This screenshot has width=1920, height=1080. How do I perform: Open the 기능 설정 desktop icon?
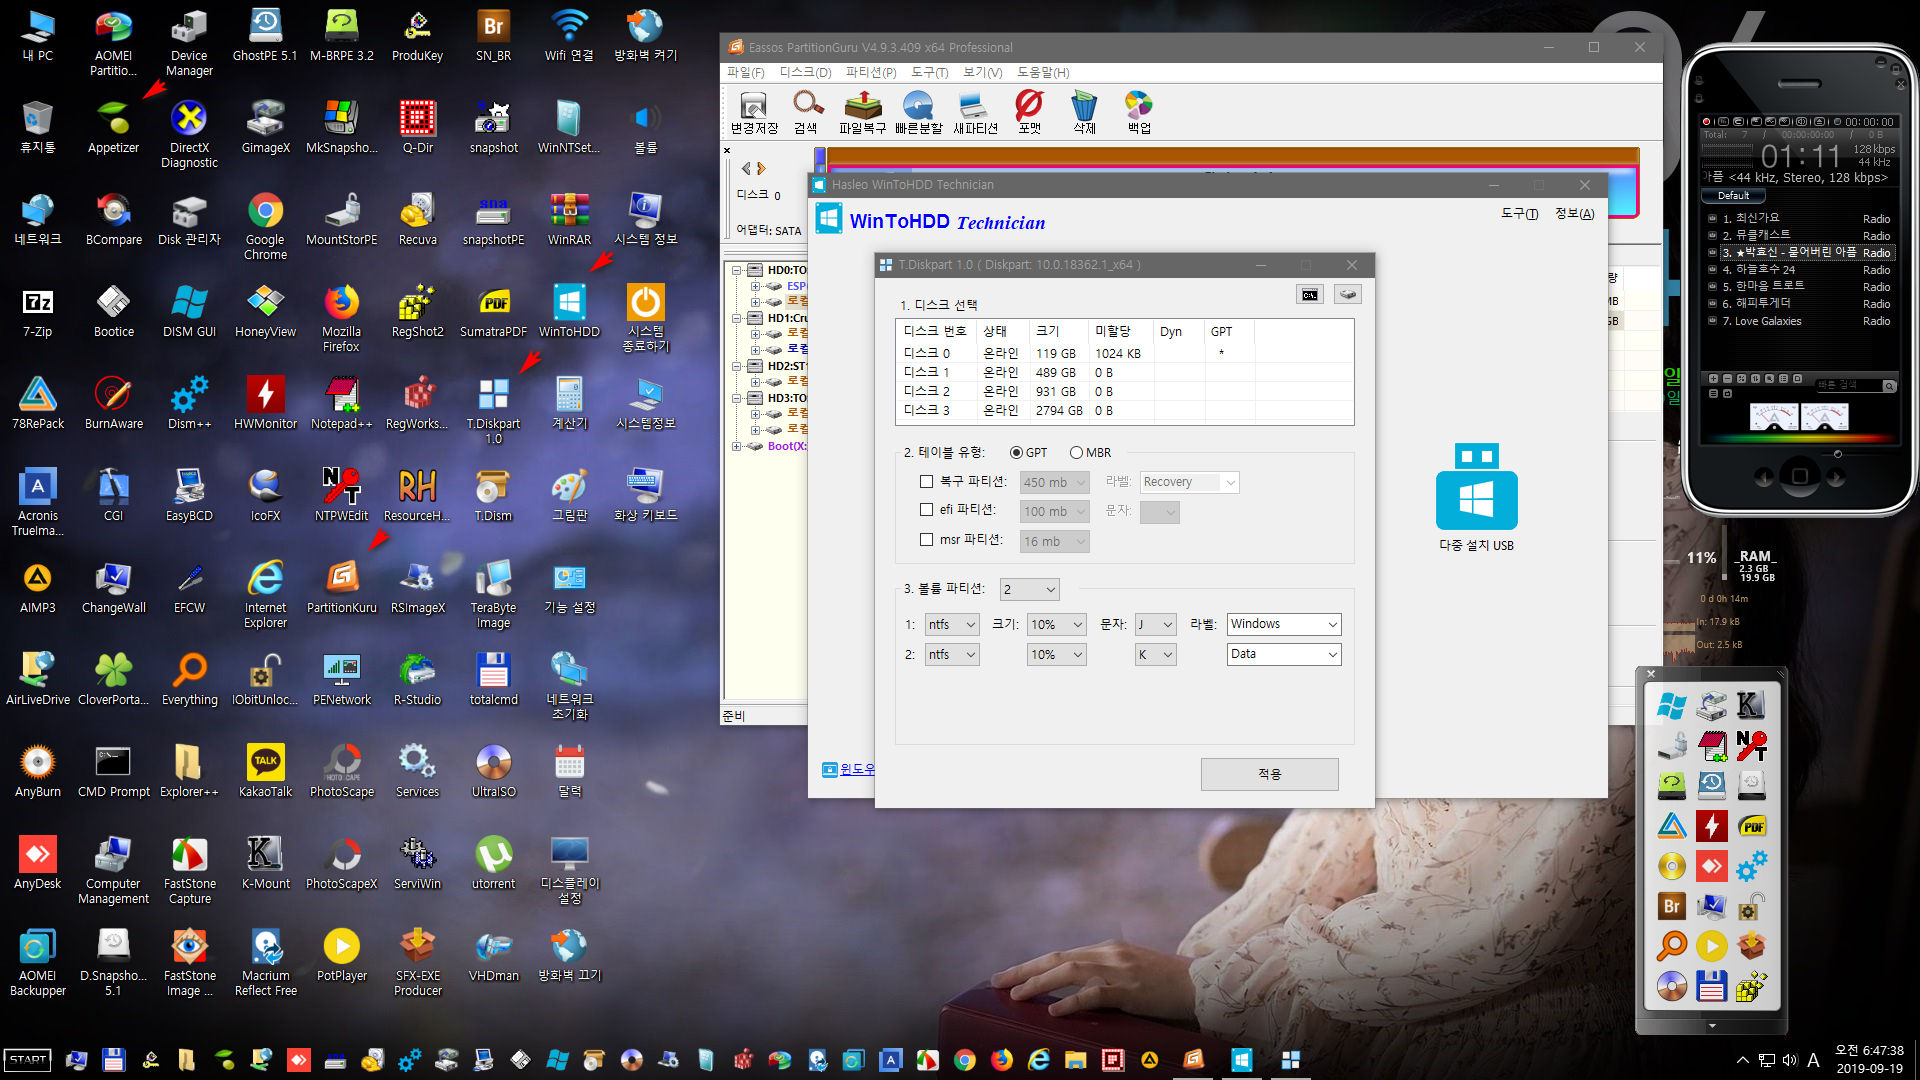coord(569,587)
